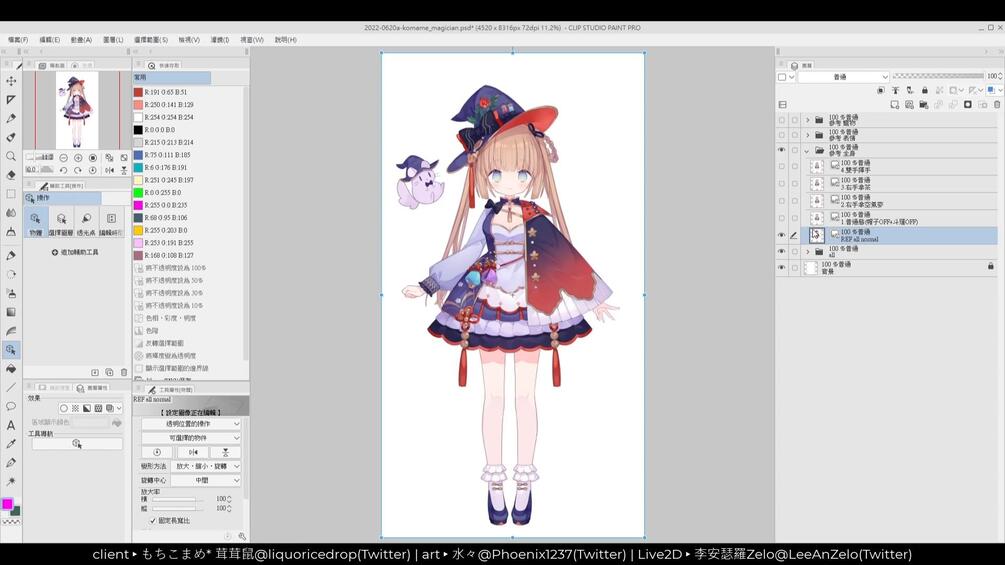
Task: Show the 1.普通版 layer
Action: coord(781,218)
